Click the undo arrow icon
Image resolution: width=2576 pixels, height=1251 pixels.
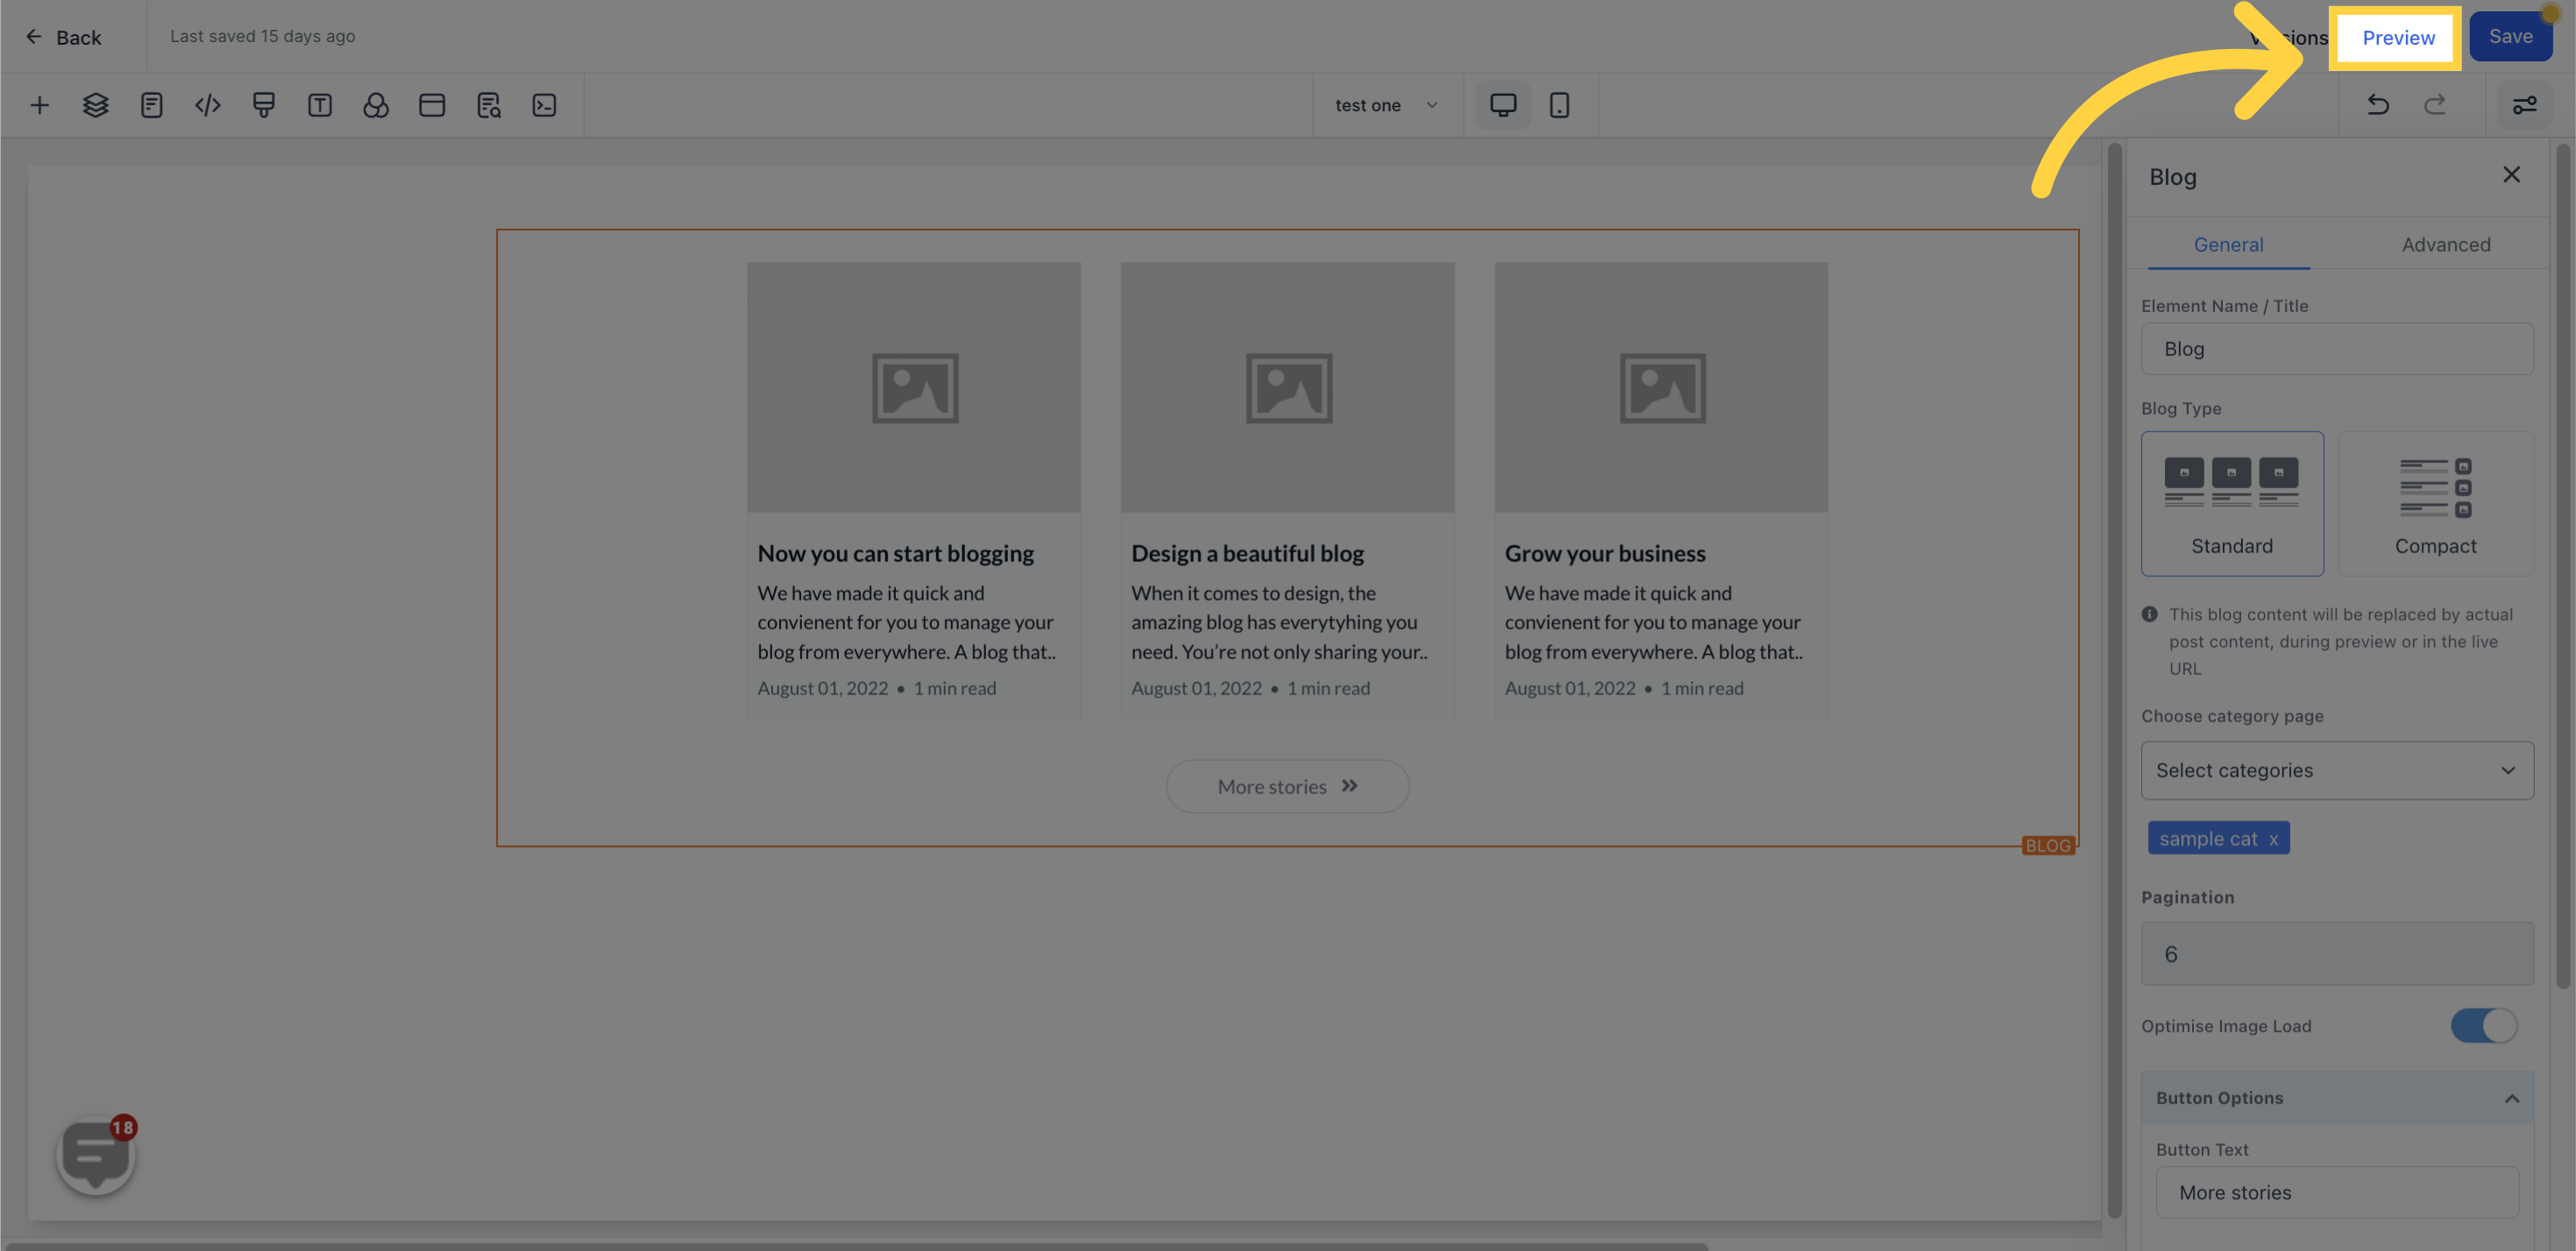(2378, 105)
